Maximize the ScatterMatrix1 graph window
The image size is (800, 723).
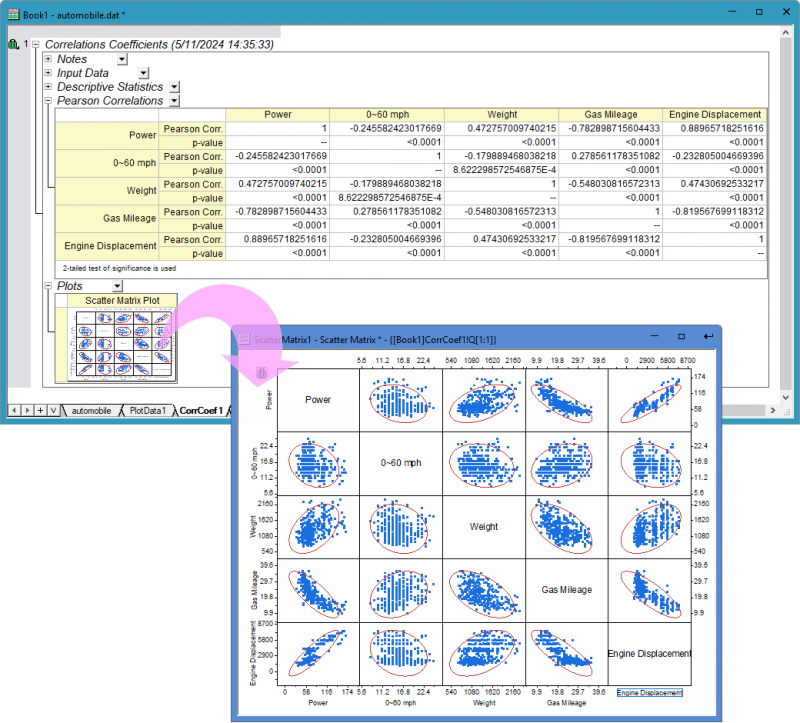click(x=681, y=337)
